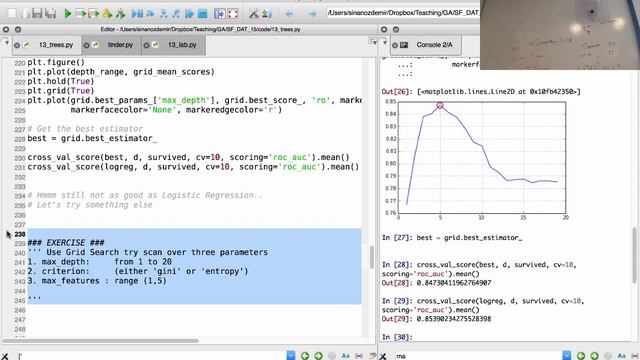
Task: Save all open files
Action: (x=51, y=13)
